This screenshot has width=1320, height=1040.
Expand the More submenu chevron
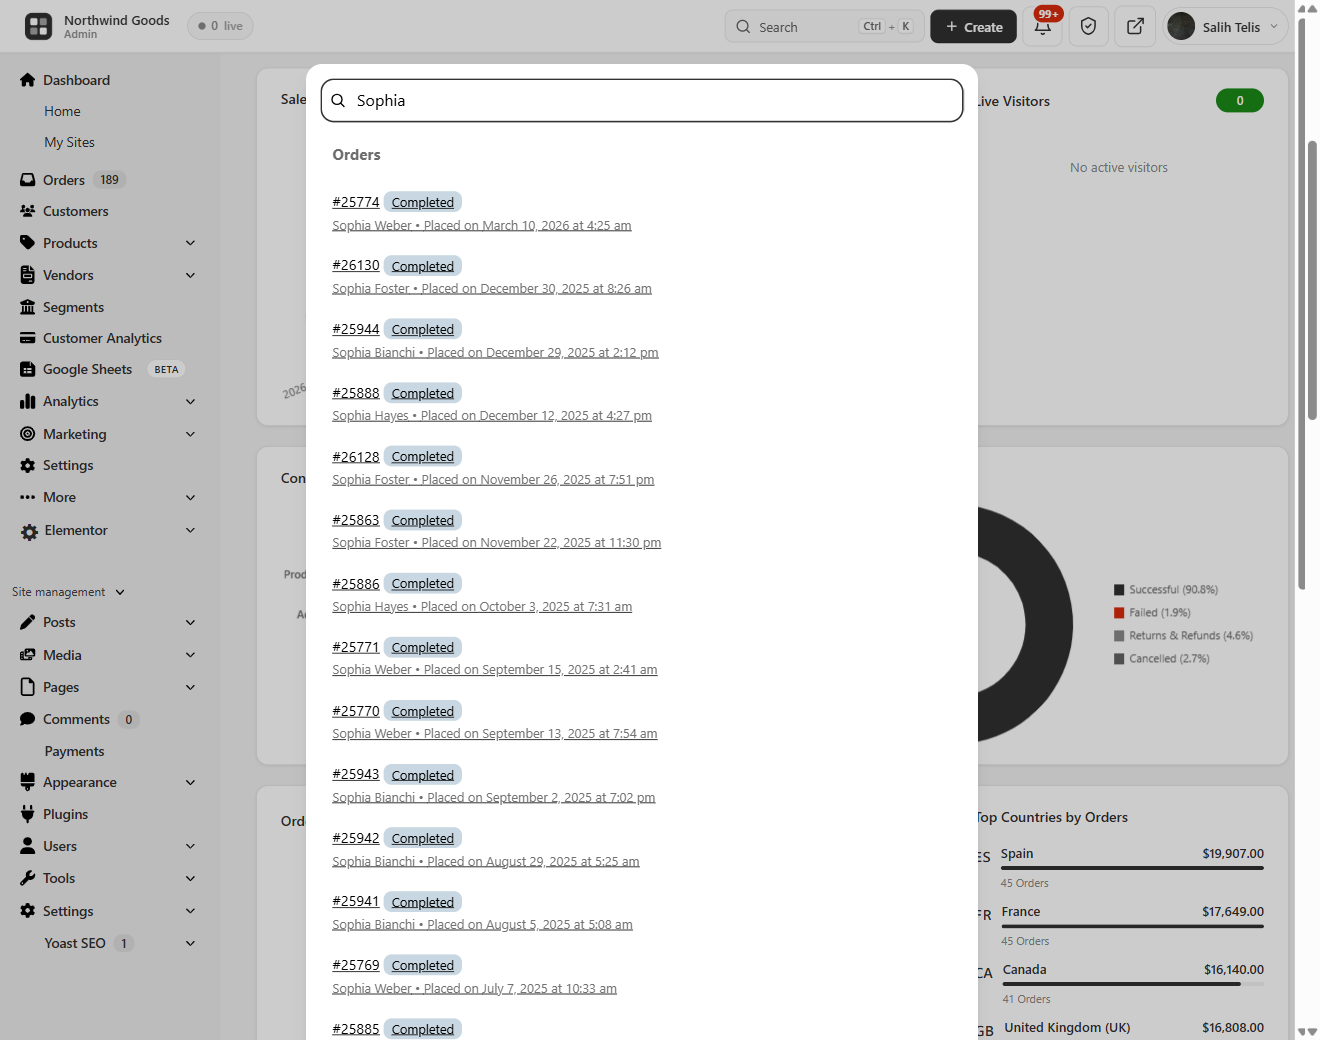tap(190, 497)
